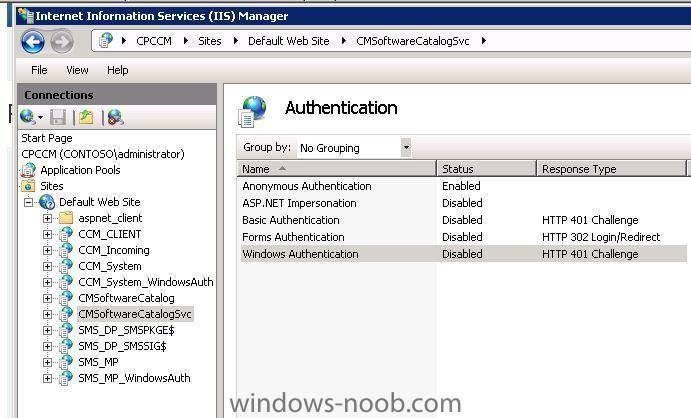
Task: Open the View menu
Action: click(x=77, y=70)
